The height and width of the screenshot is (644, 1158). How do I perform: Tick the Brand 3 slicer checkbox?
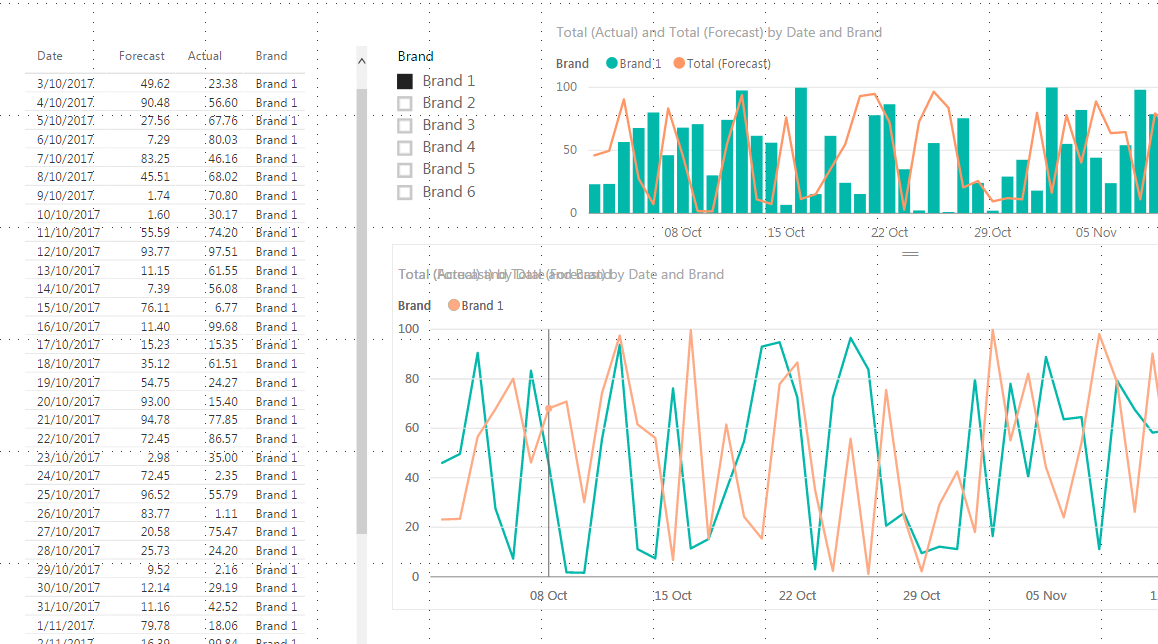[x=405, y=126]
